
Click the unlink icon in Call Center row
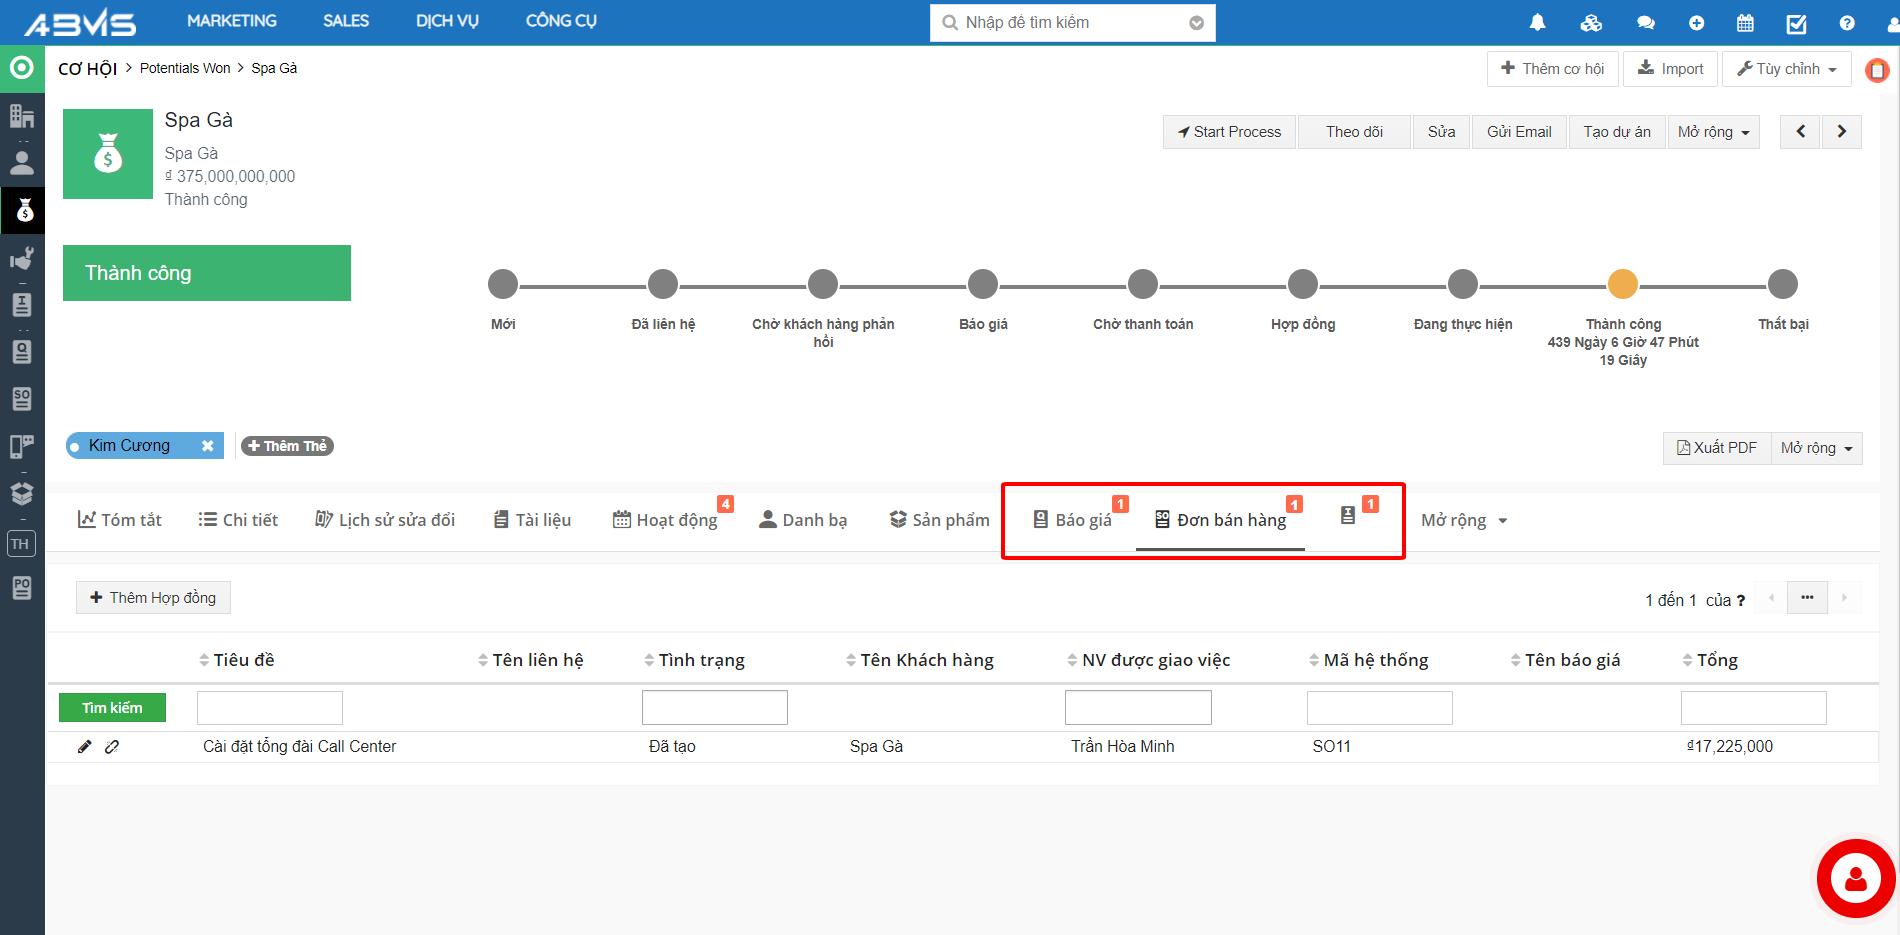pos(112,746)
